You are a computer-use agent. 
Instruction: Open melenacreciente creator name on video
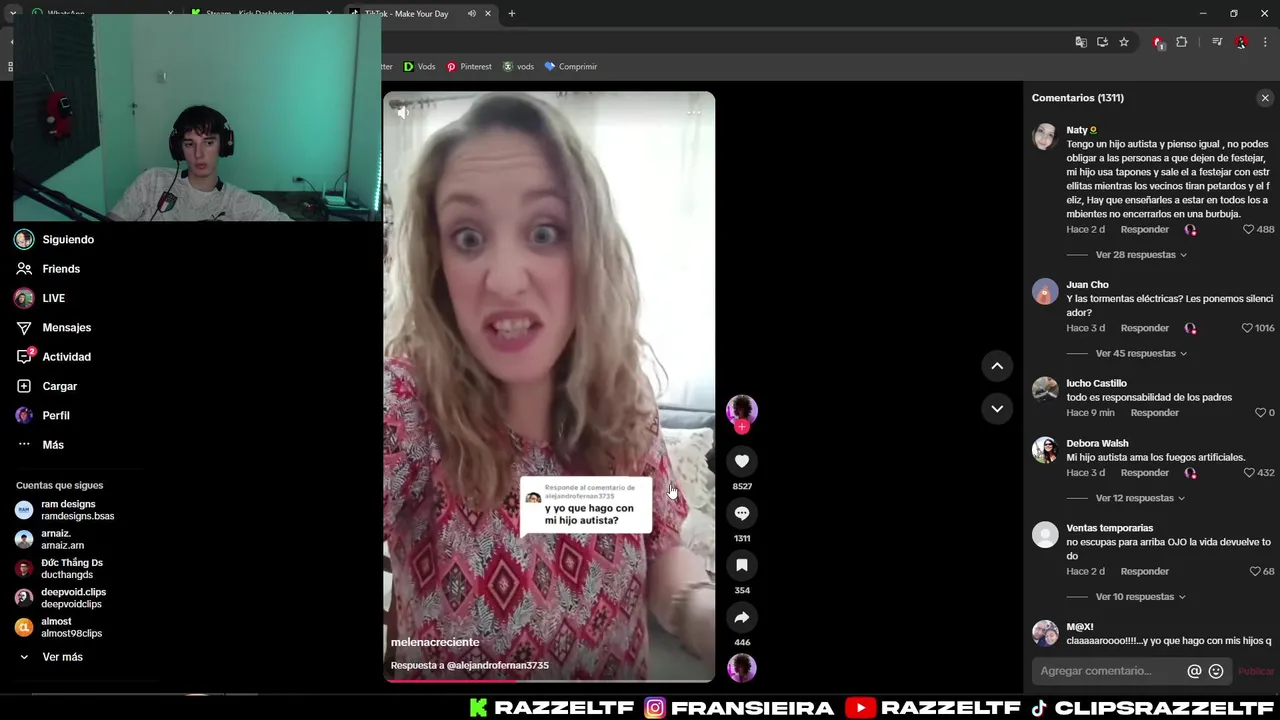pos(435,642)
